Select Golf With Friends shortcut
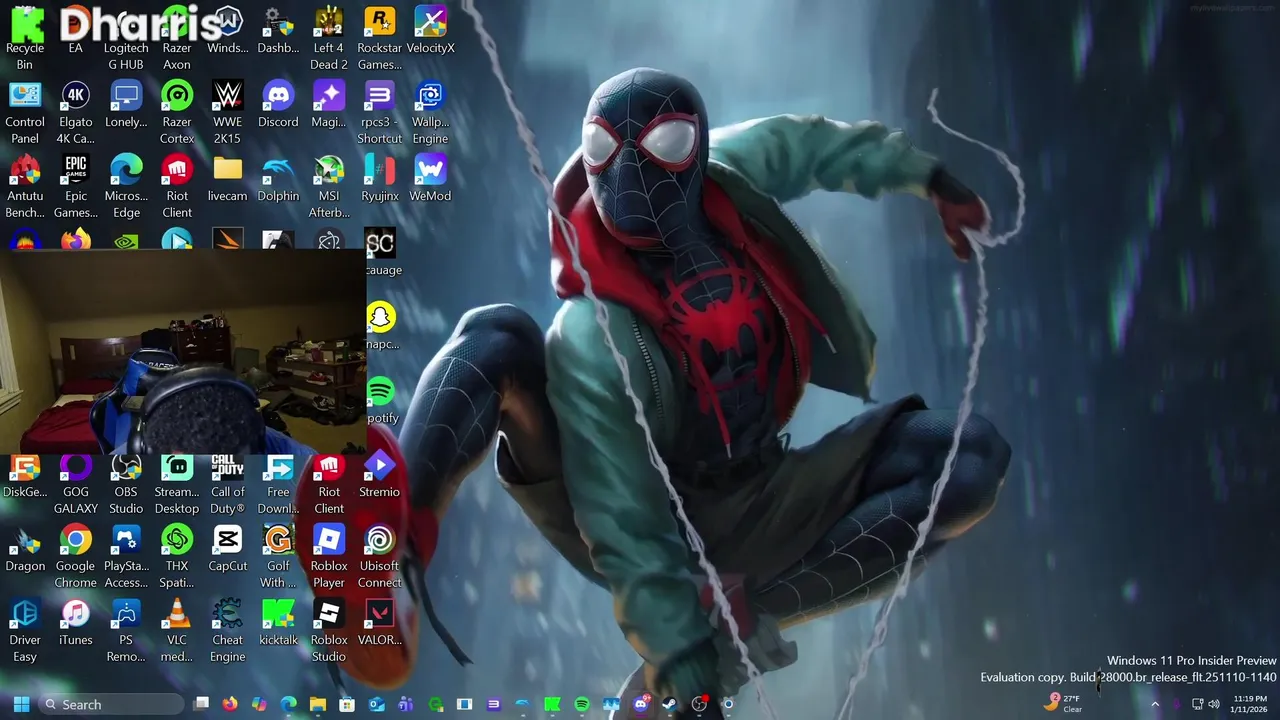 click(278, 556)
